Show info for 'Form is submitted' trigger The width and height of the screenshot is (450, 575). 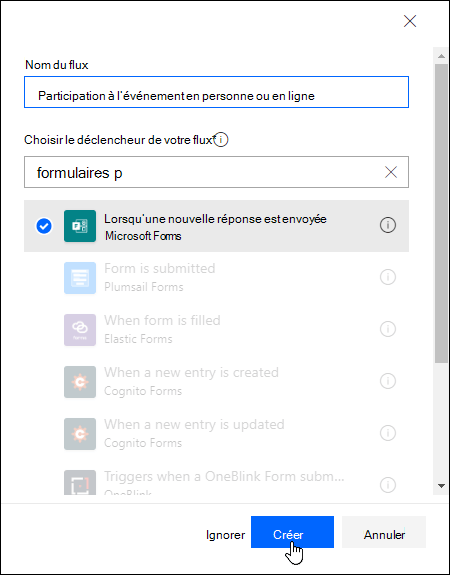(388, 277)
